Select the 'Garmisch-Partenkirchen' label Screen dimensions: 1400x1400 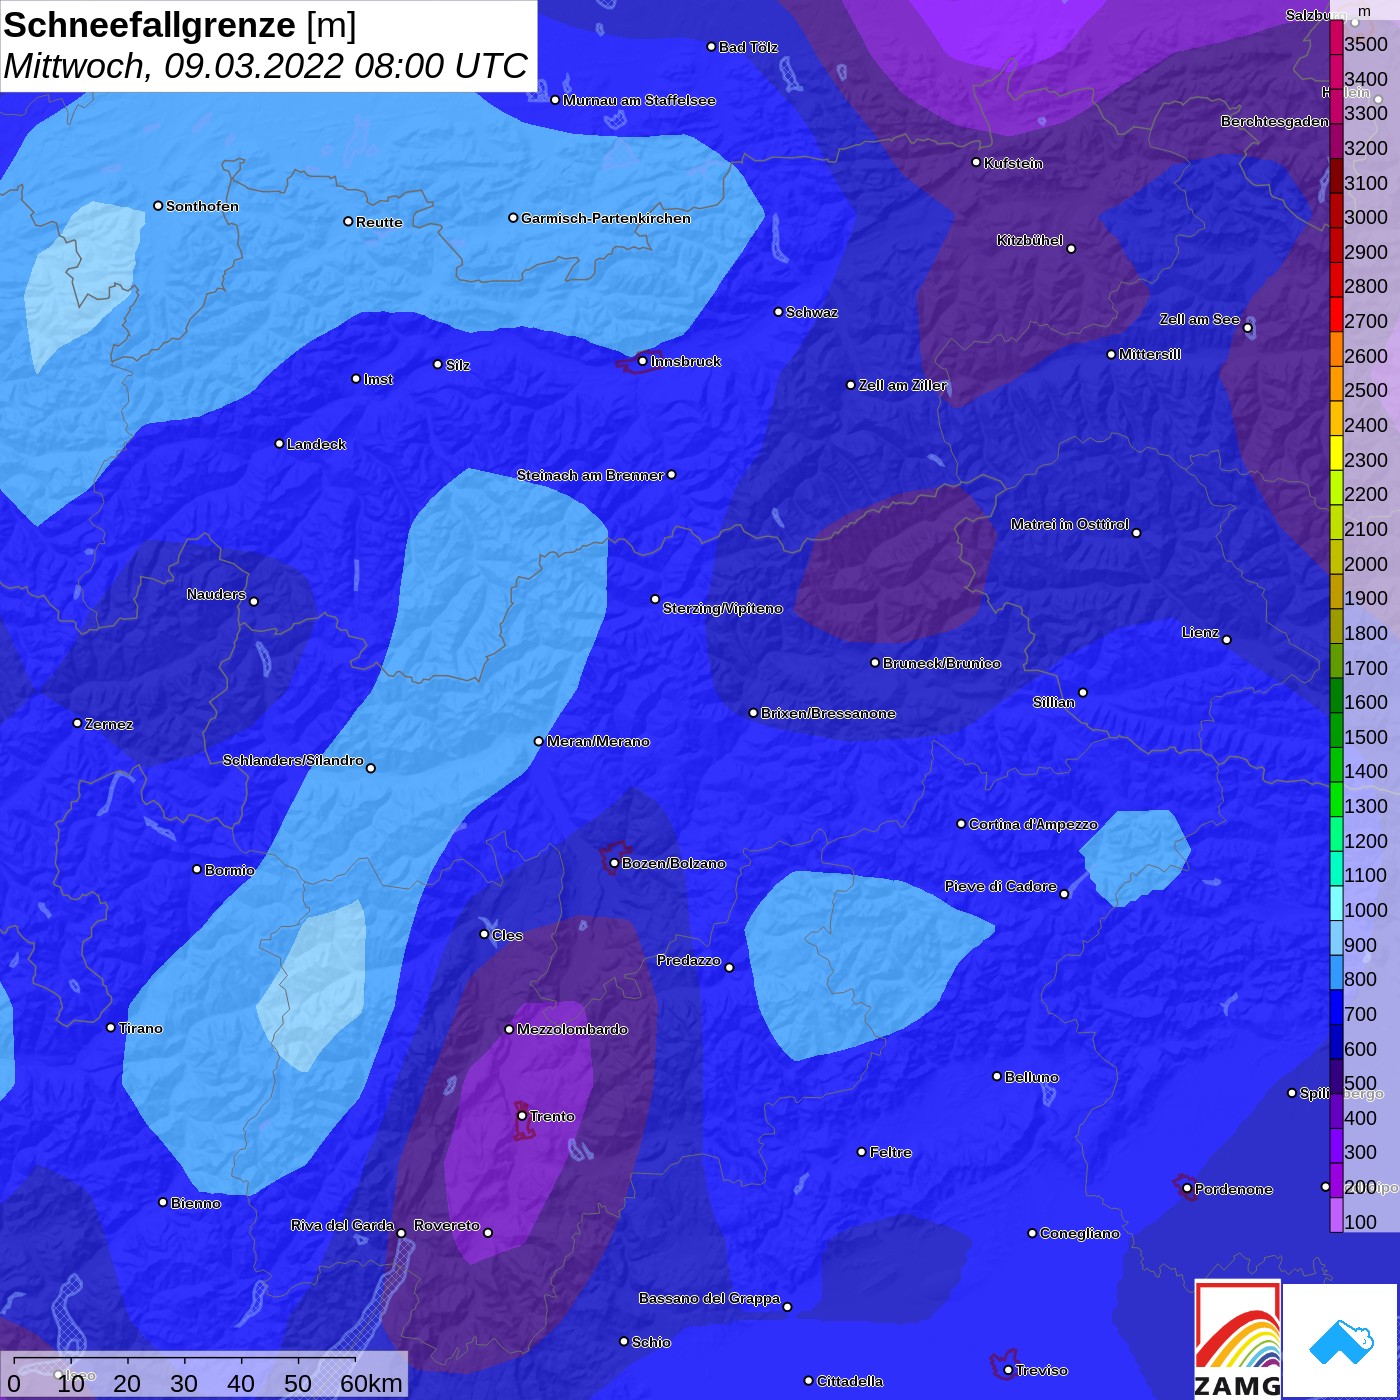606,218
